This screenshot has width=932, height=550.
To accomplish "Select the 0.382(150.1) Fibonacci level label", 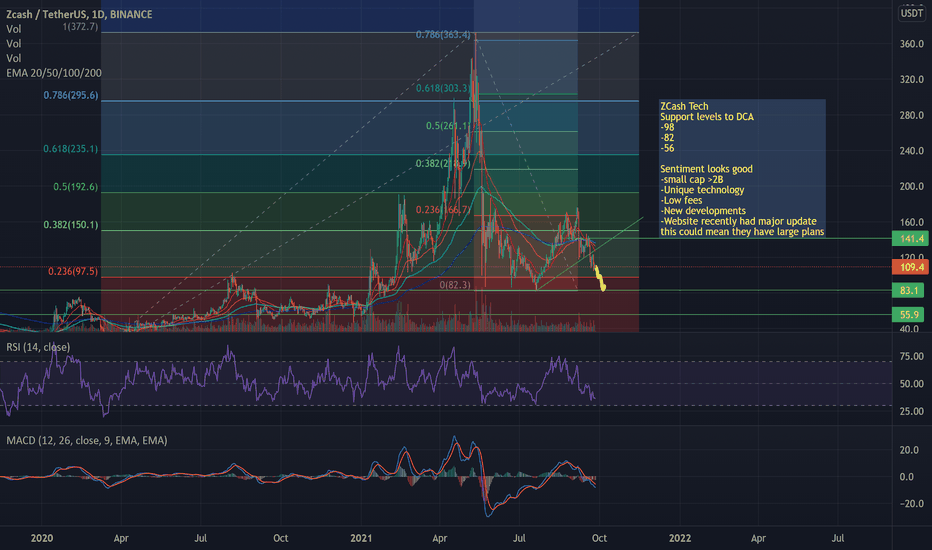I will (x=71, y=225).
